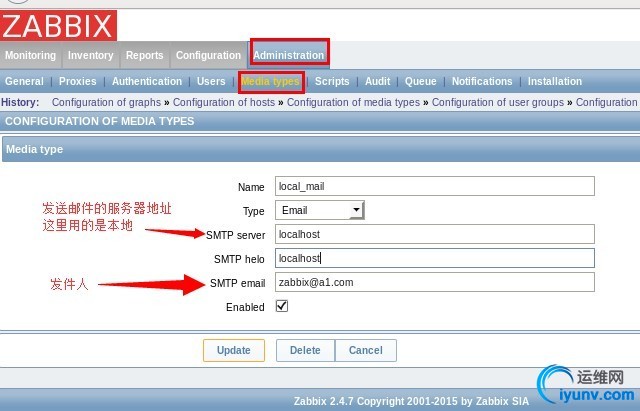Image resolution: width=640 pixels, height=411 pixels.
Task: Click the SMTP email label
Action: 238,283
